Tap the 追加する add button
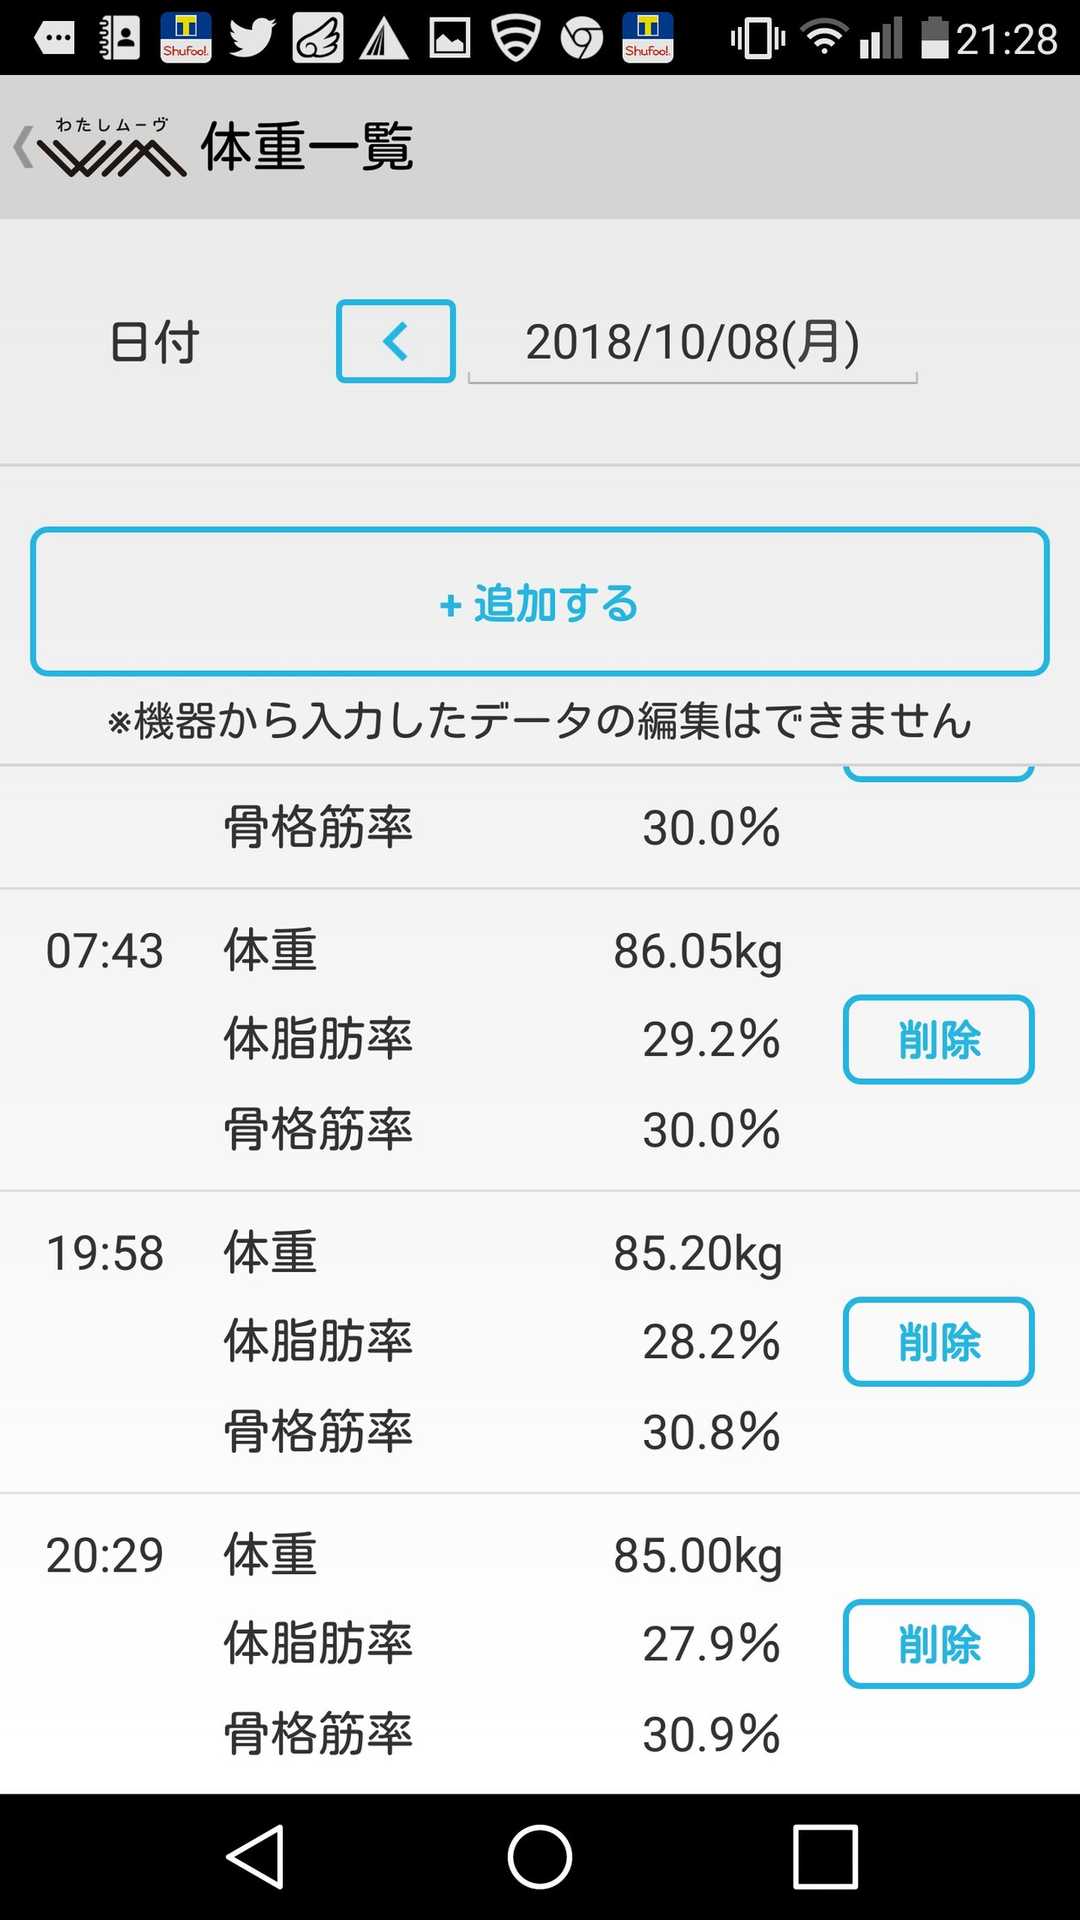The height and width of the screenshot is (1920, 1080). 540,602
